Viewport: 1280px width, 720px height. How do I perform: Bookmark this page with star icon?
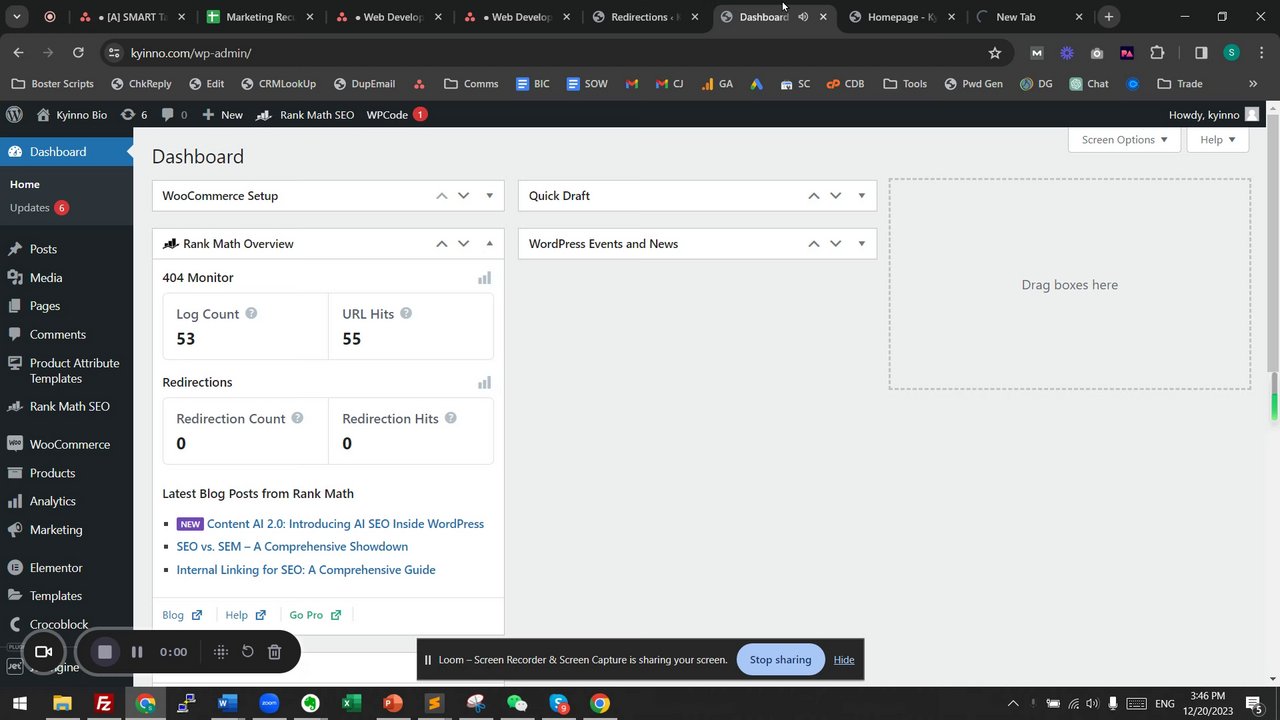pyautogui.click(x=994, y=53)
